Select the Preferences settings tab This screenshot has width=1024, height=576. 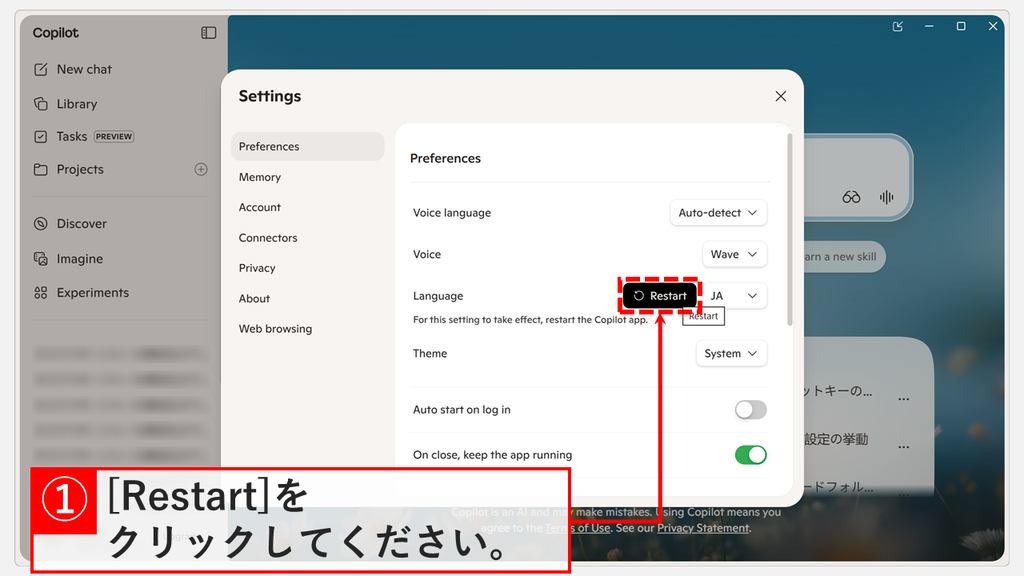tap(308, 146)
